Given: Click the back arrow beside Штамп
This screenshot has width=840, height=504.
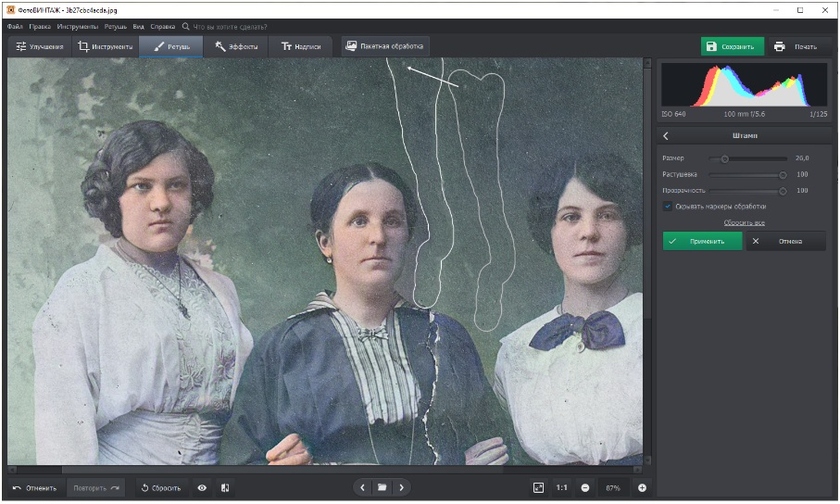Looking at the screenshot, I should tap(666, 136).
